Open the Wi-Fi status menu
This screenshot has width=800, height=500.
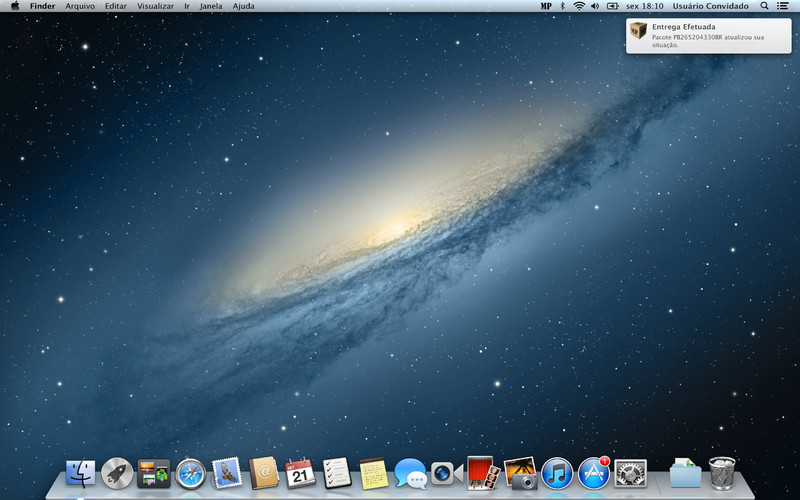(x=579, y=6)
